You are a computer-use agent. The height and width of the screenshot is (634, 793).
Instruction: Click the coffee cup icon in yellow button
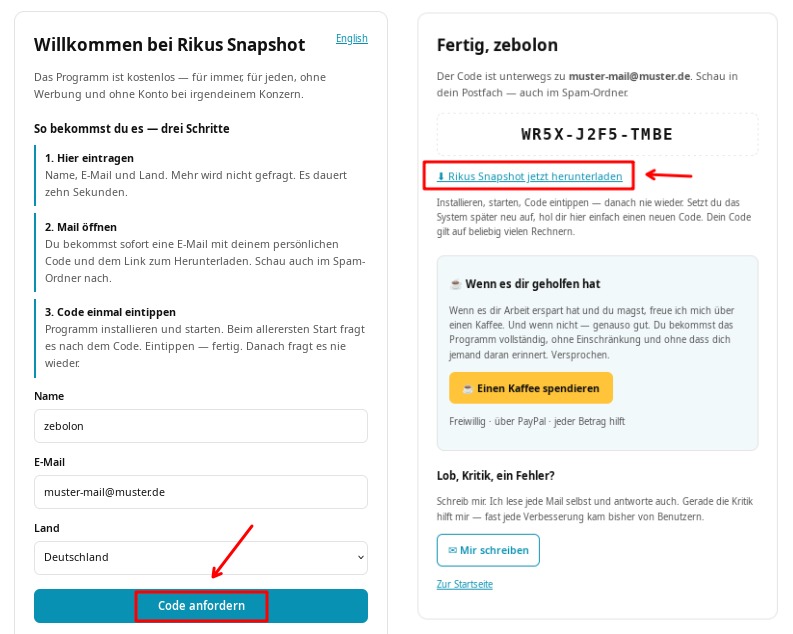pos(468,389)
